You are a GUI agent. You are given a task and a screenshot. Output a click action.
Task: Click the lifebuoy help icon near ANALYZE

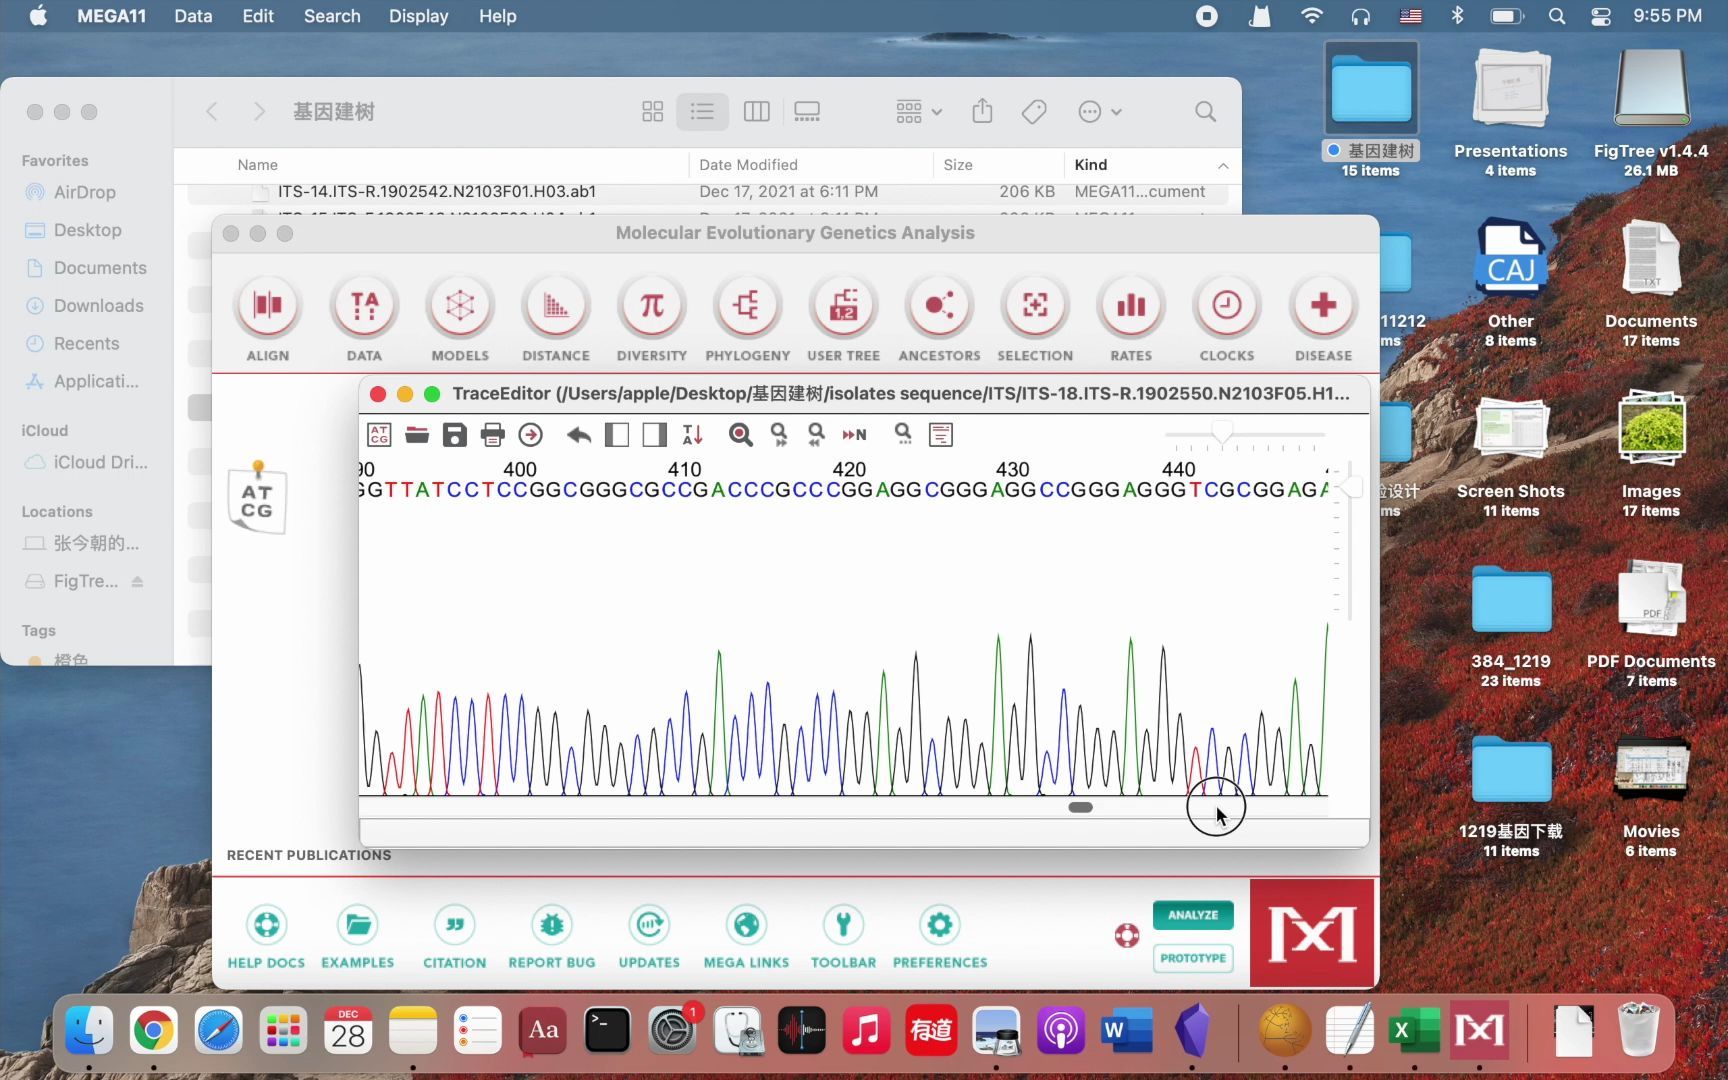(x=1127, y=936)
